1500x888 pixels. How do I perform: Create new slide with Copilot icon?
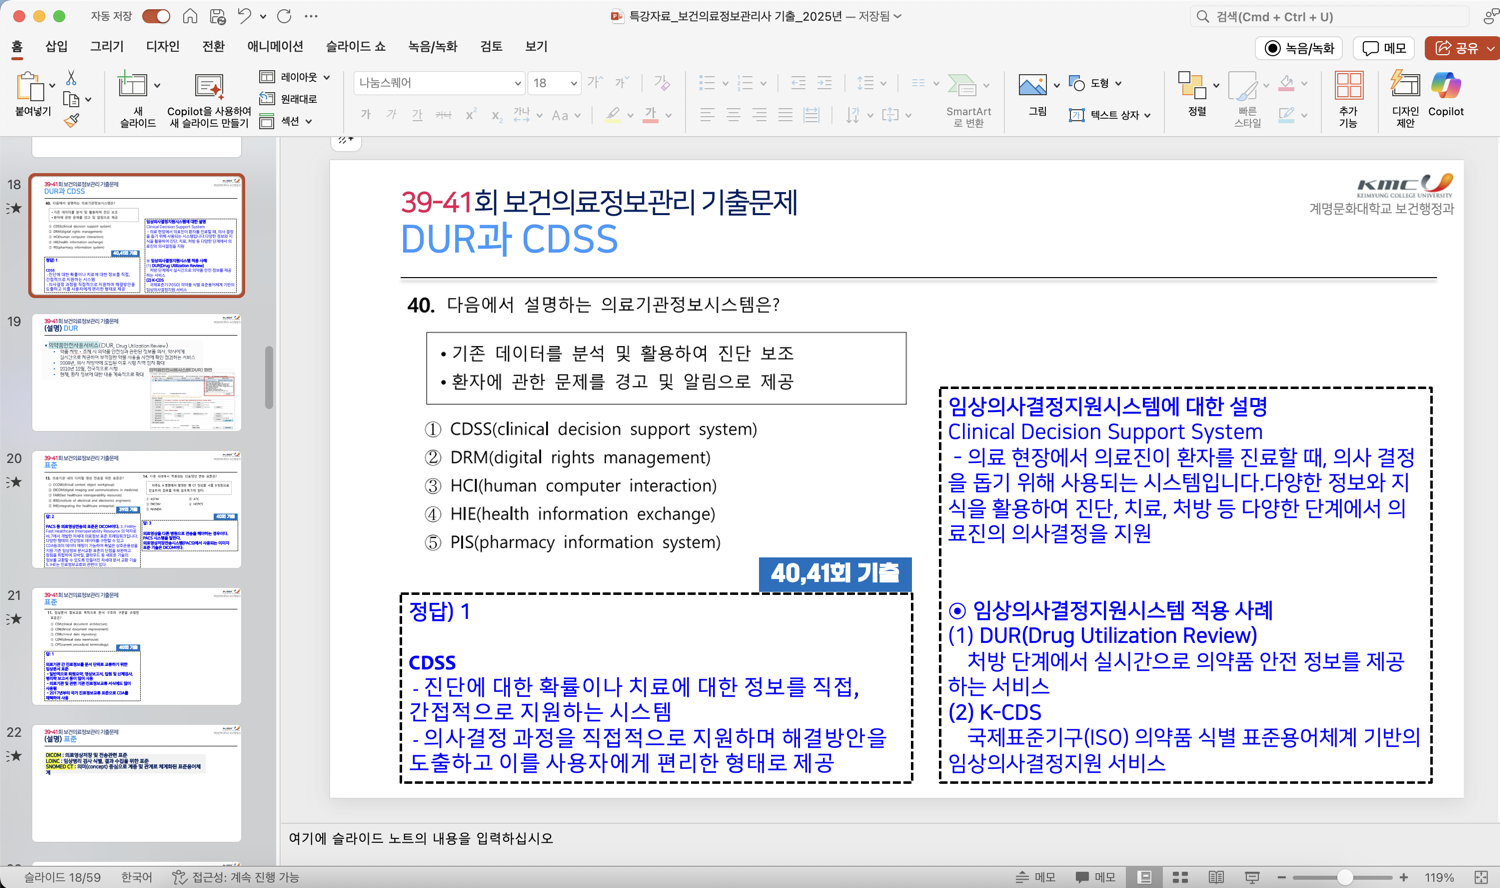coord(209,87)
